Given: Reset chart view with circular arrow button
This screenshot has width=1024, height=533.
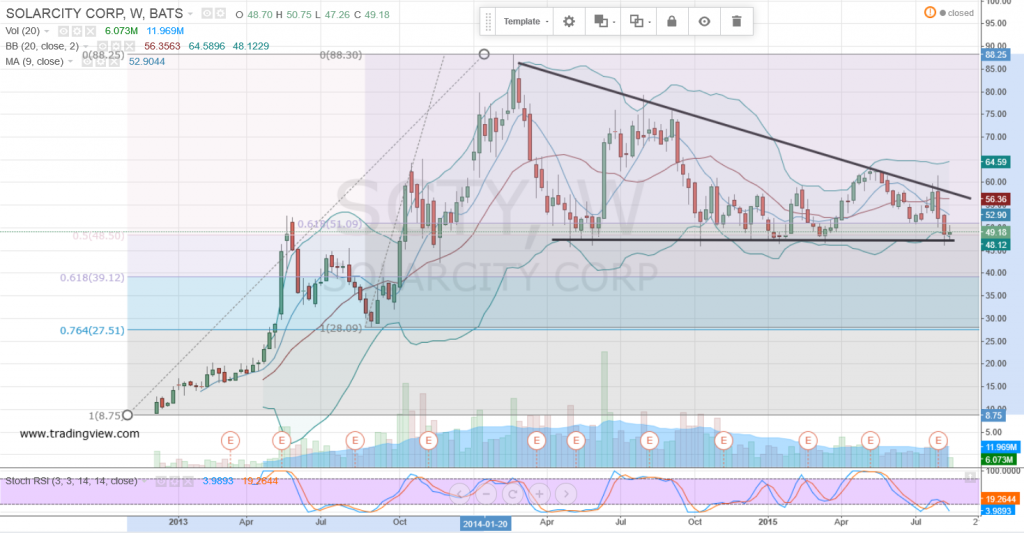Looking at the screenshot, I should [x=513, y=494].
